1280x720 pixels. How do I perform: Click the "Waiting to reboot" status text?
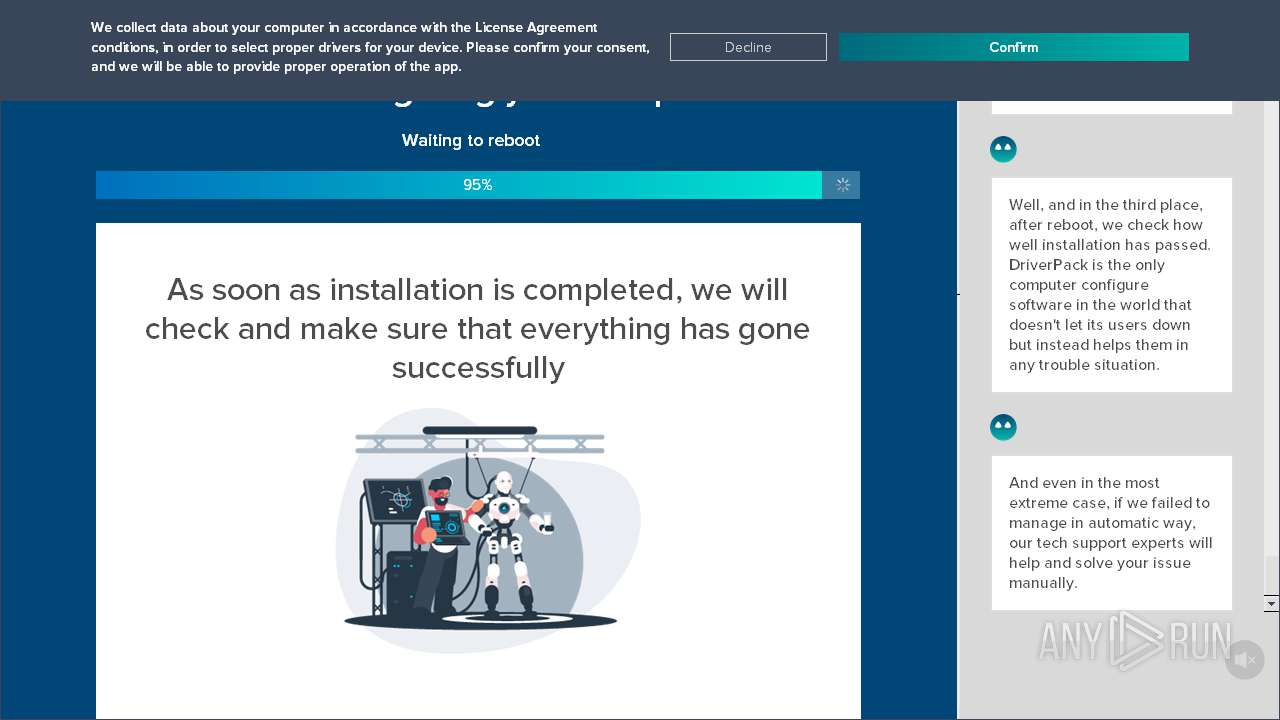point(471,141)
